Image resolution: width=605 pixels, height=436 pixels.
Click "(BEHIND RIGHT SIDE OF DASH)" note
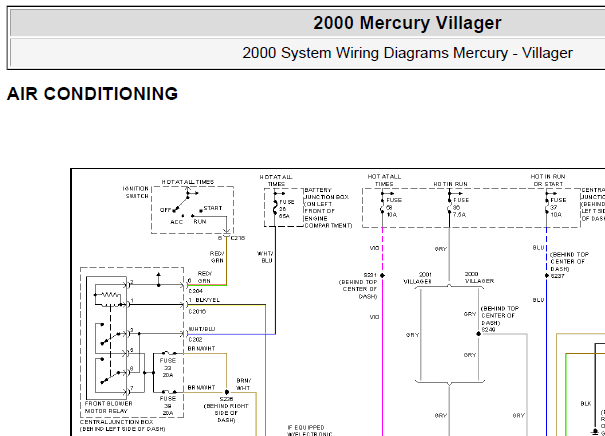(x=226, y=413)
